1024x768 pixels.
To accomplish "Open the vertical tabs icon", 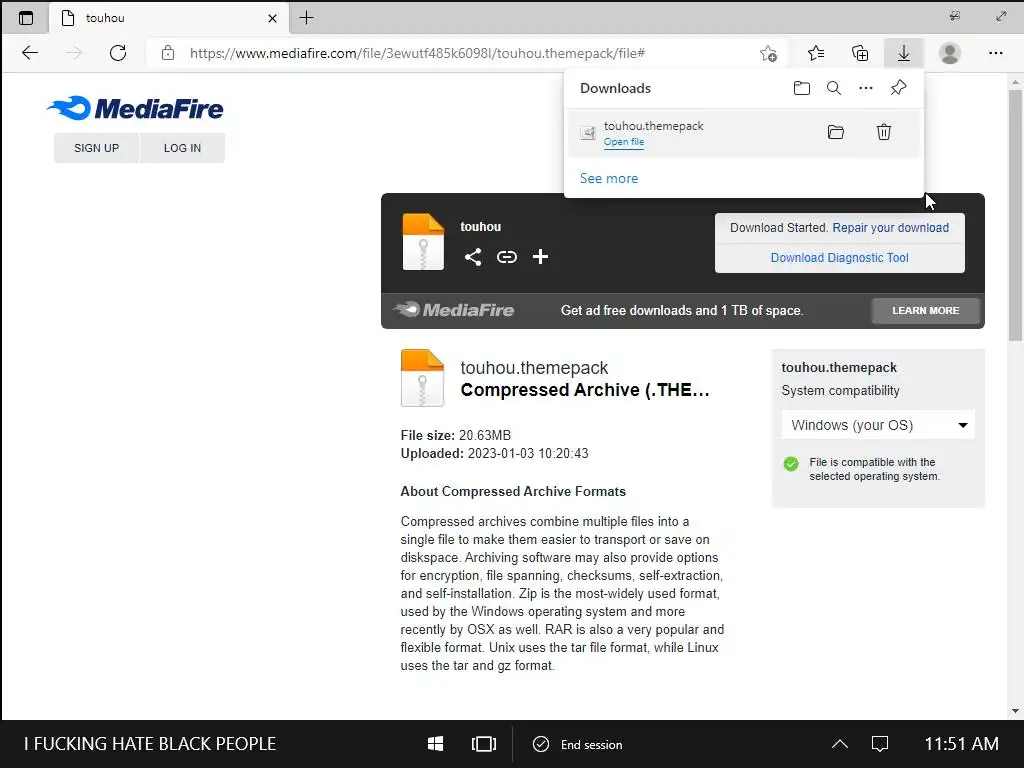I will 25,18.
